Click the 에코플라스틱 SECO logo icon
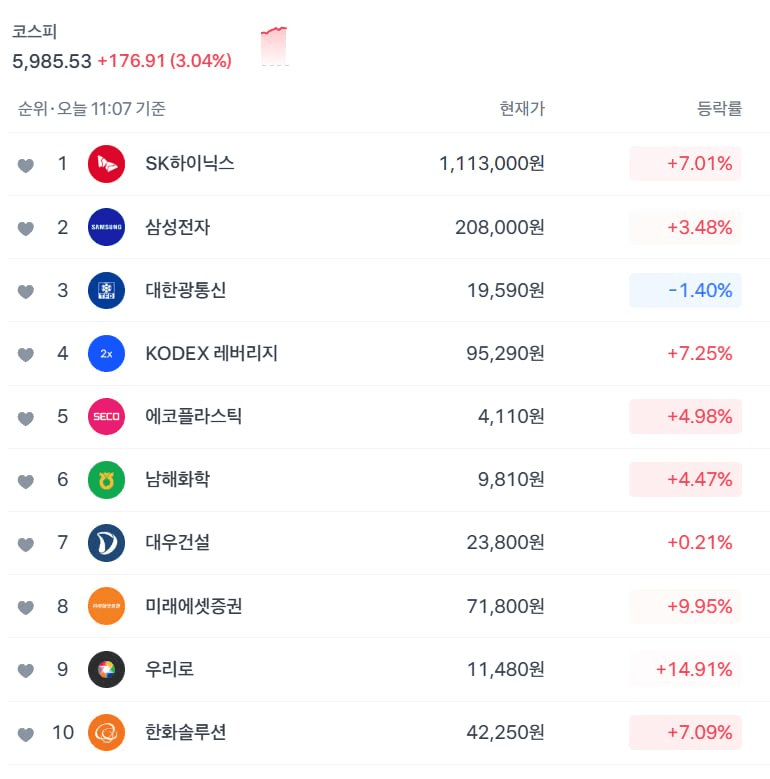 point(106,416)
